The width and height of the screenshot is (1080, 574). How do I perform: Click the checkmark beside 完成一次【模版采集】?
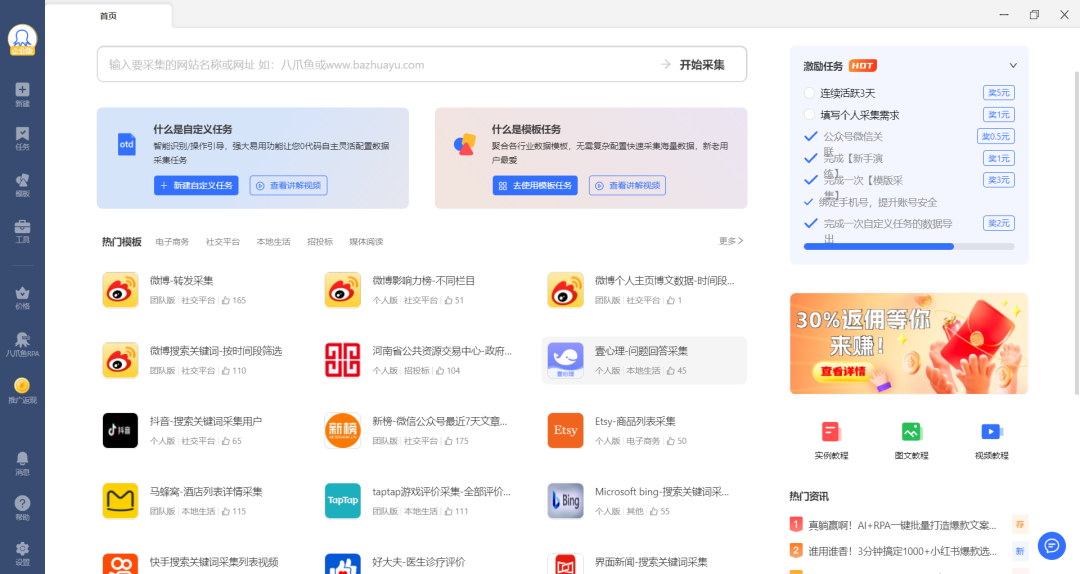pyautogui.click(x=811, y=180)
